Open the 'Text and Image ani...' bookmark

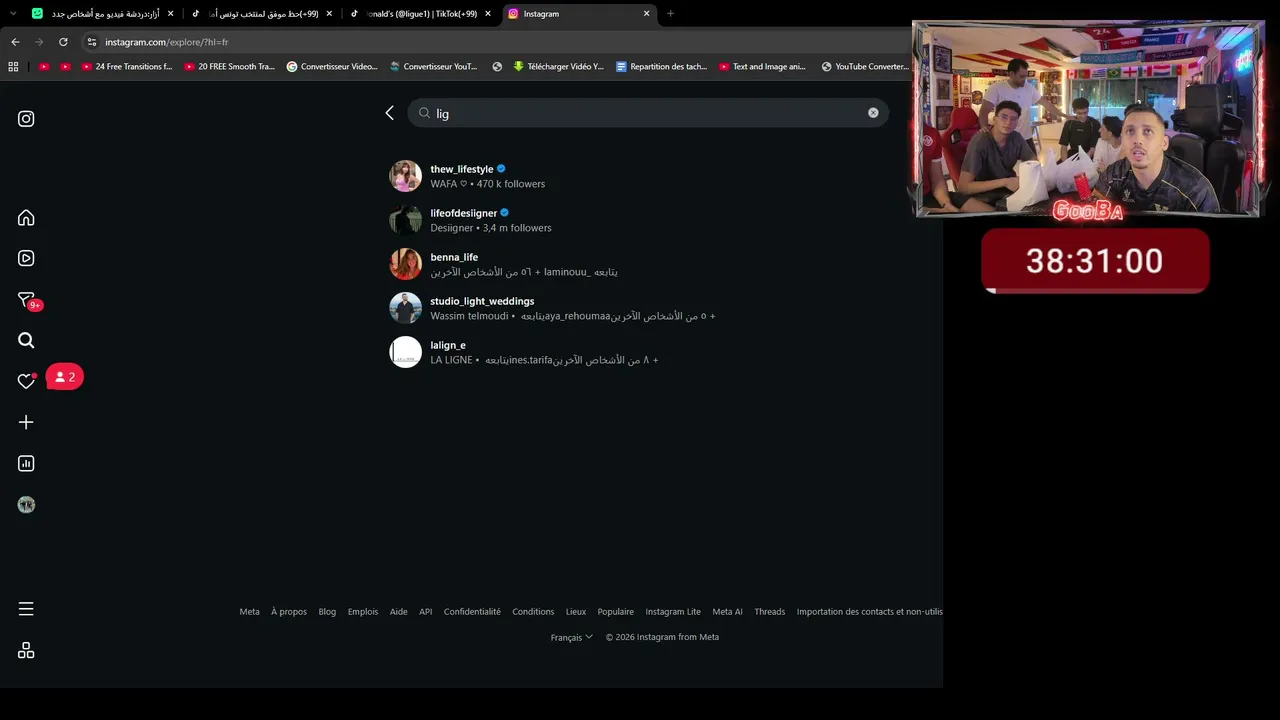(763, 67)
